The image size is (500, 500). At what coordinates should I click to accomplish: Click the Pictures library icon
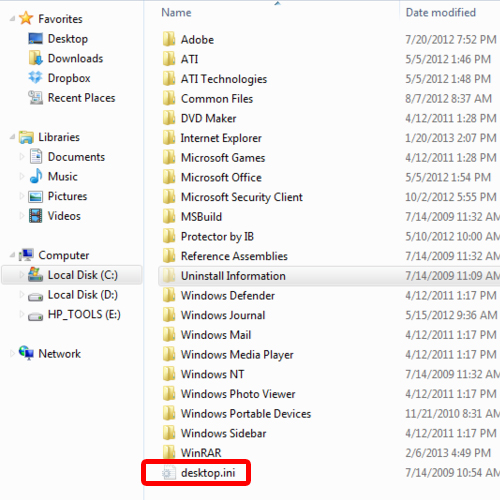35,196
